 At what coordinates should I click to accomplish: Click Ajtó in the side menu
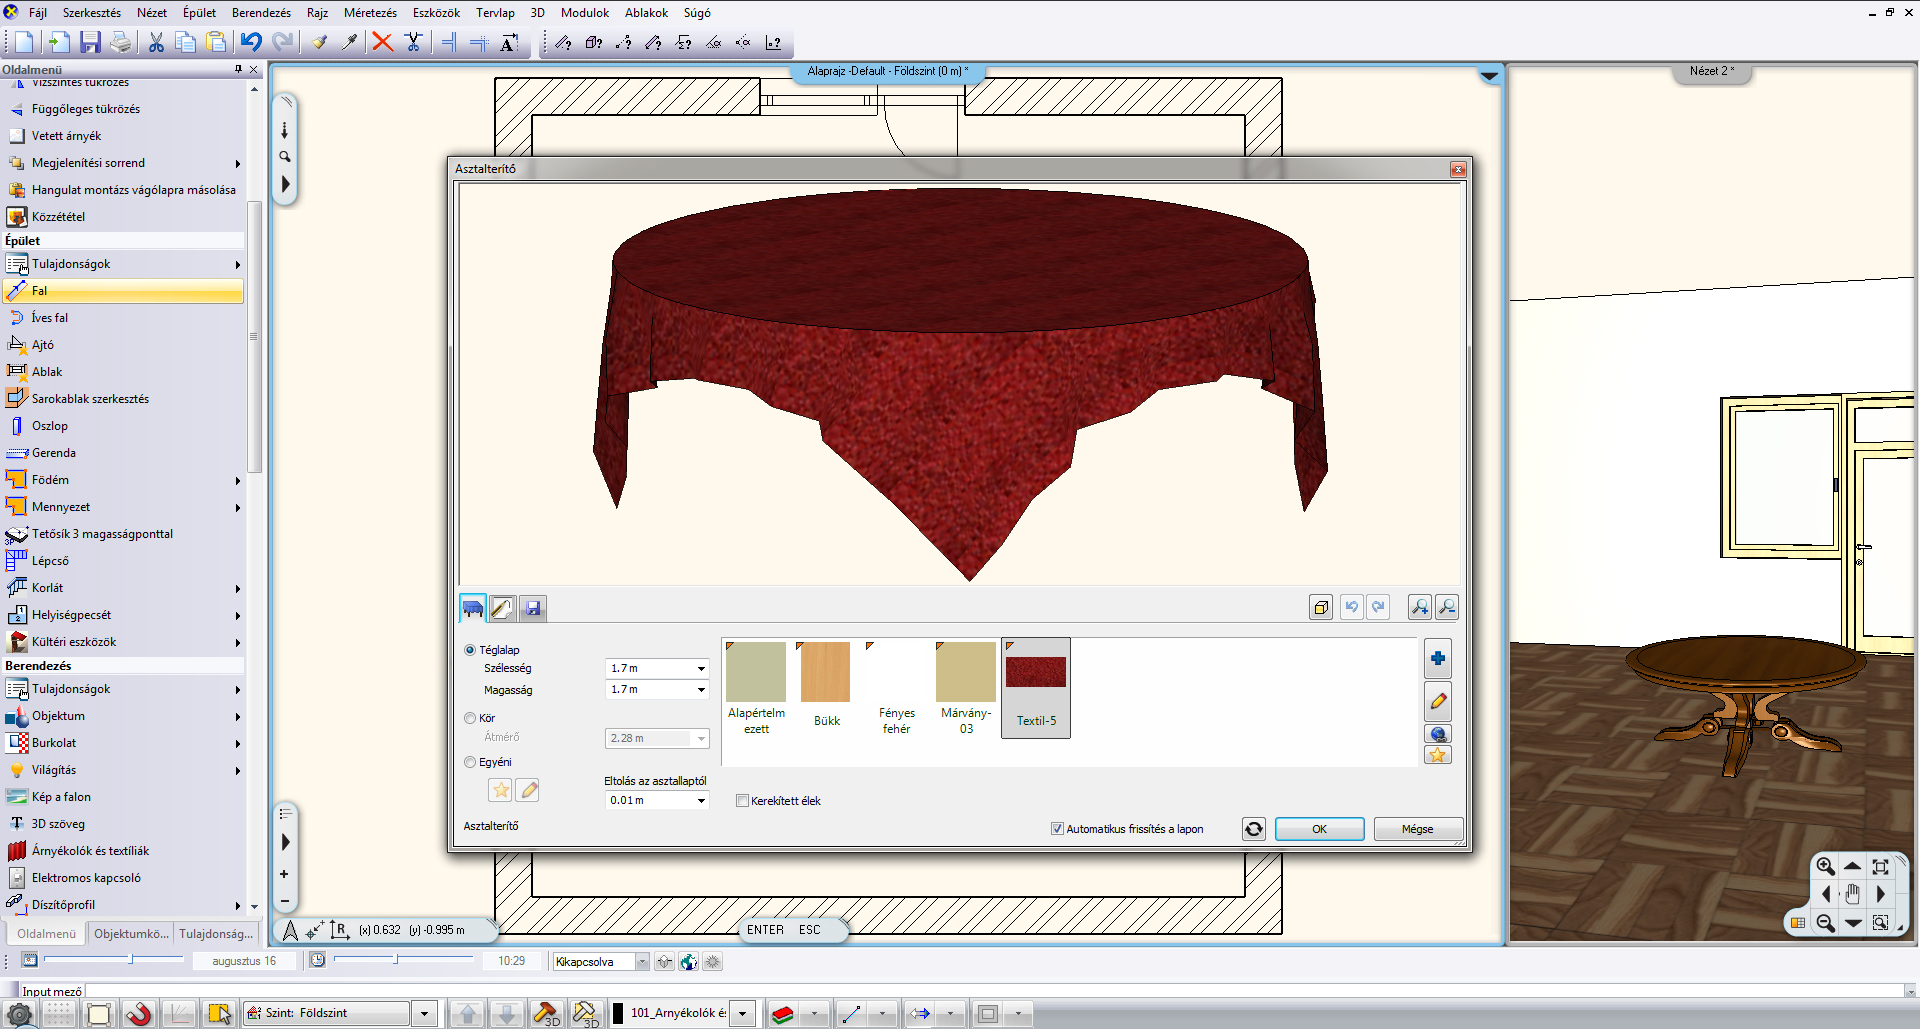click(43, 345)
